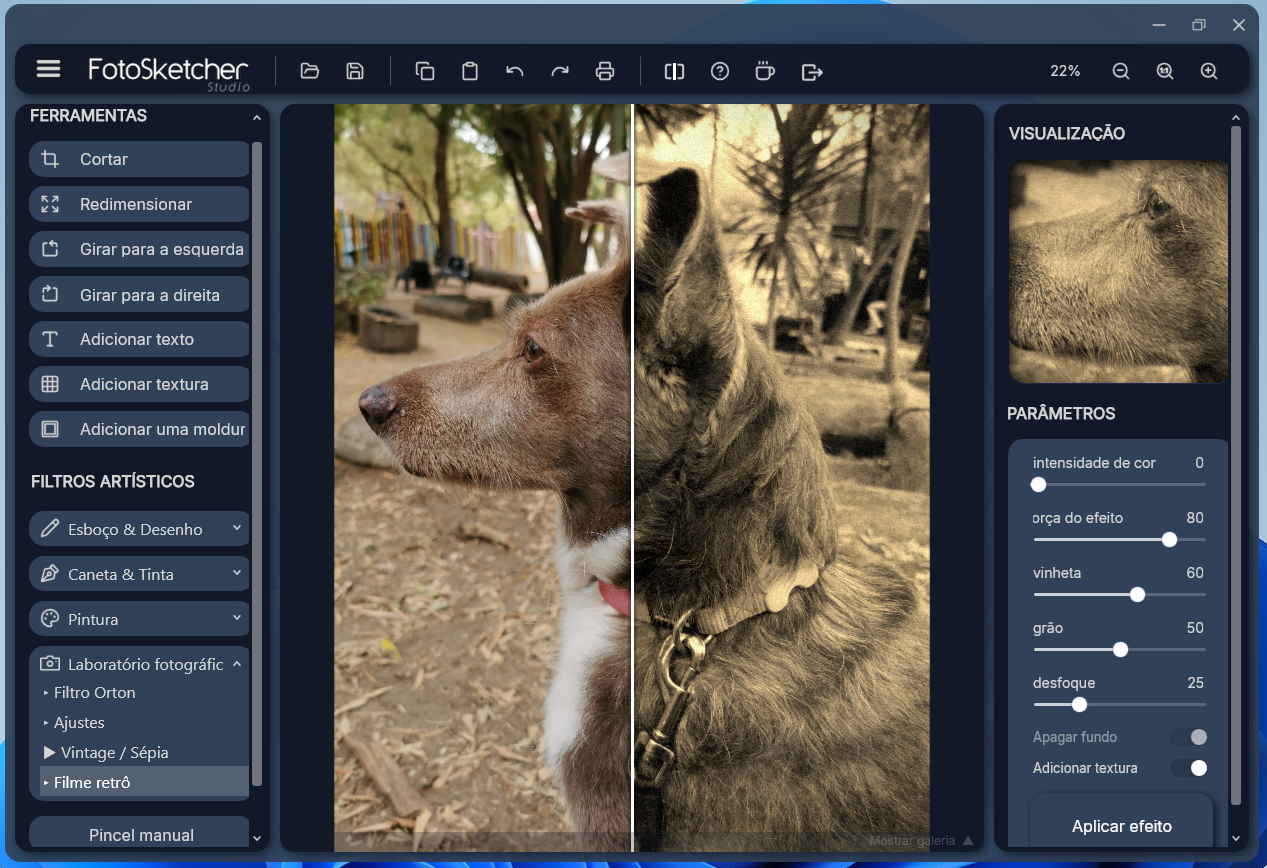Image resolution: width=1267 pixels, height=868 pixels.
Task: Click the right parameters panel scrollbar
Action: coord(1236,465)
